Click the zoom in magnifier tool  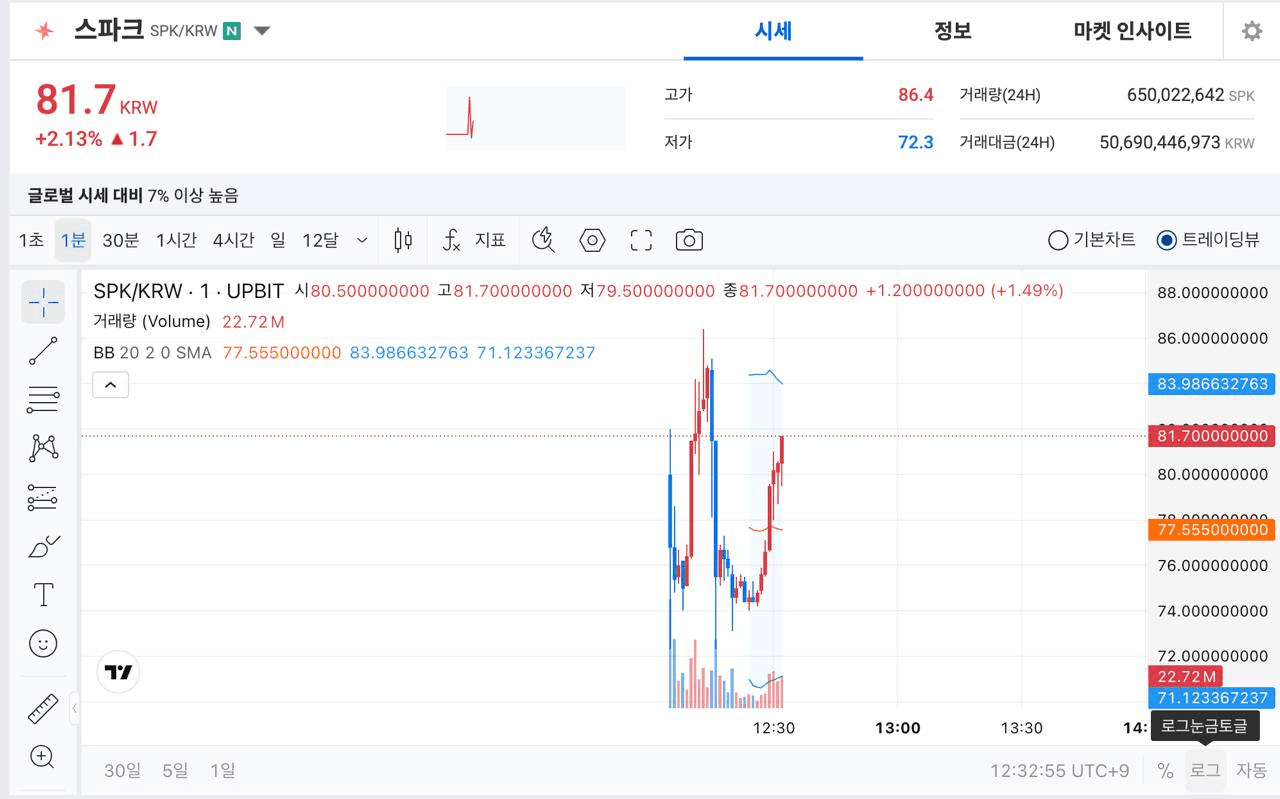tap(43, 757)
